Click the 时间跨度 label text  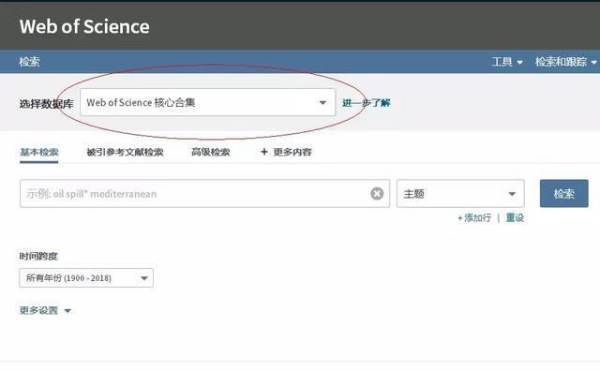[x=38, y=256]
